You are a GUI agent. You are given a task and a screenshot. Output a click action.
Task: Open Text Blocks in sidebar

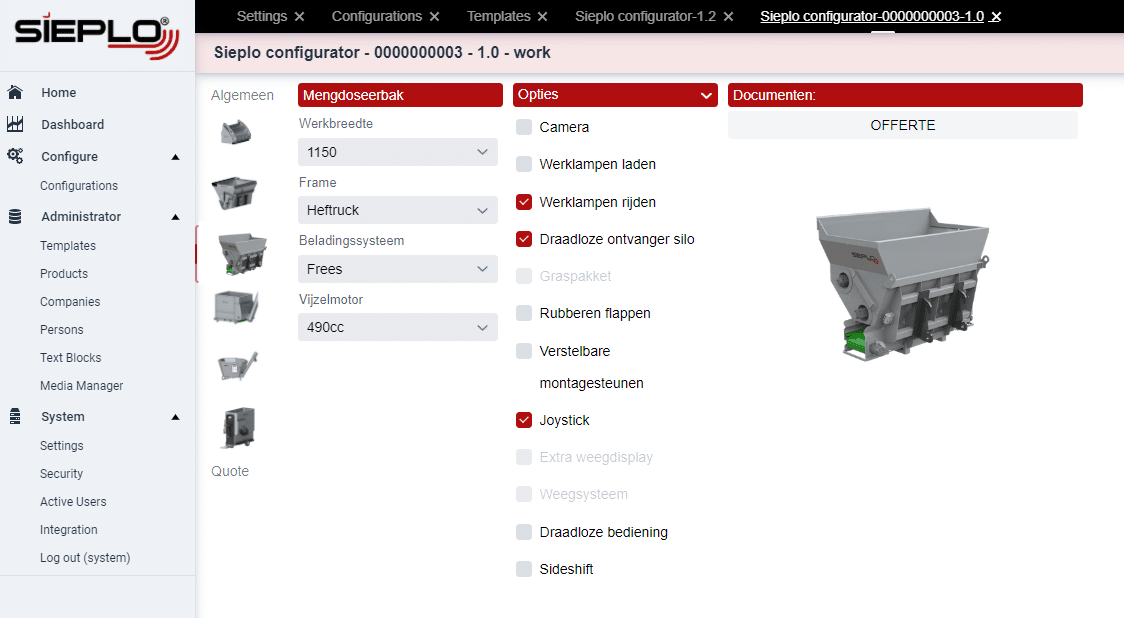(x=71, y=357)
